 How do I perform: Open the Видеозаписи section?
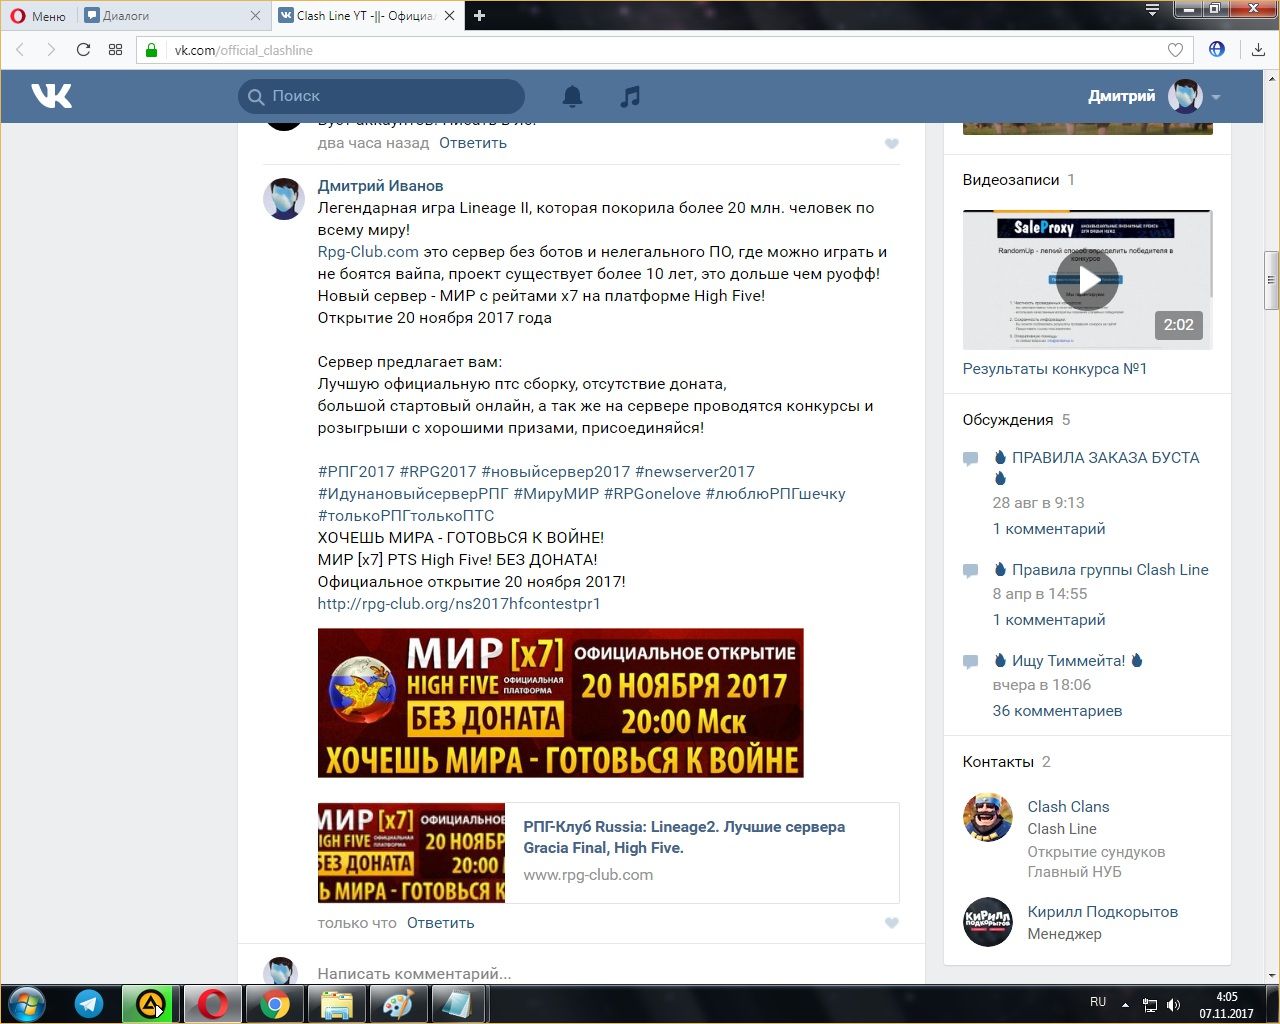tap(1011, 180)
